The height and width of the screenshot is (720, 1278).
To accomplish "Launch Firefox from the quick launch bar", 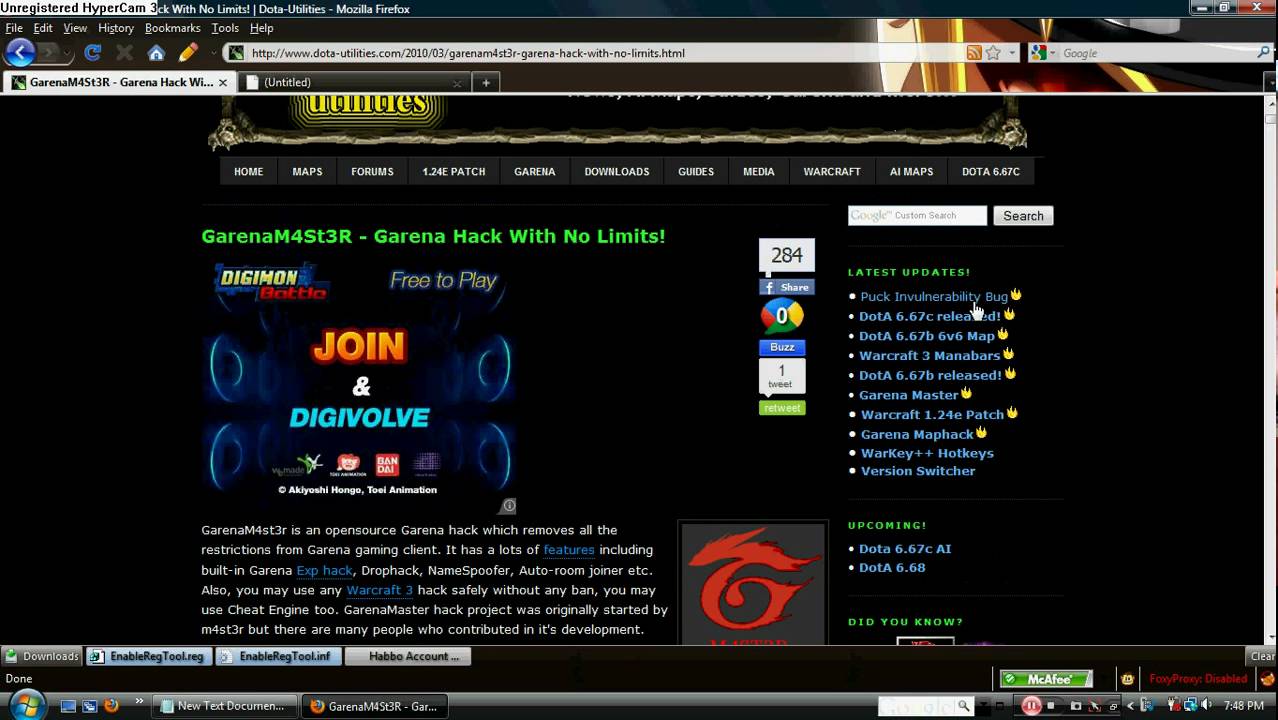I will point(111,705).
